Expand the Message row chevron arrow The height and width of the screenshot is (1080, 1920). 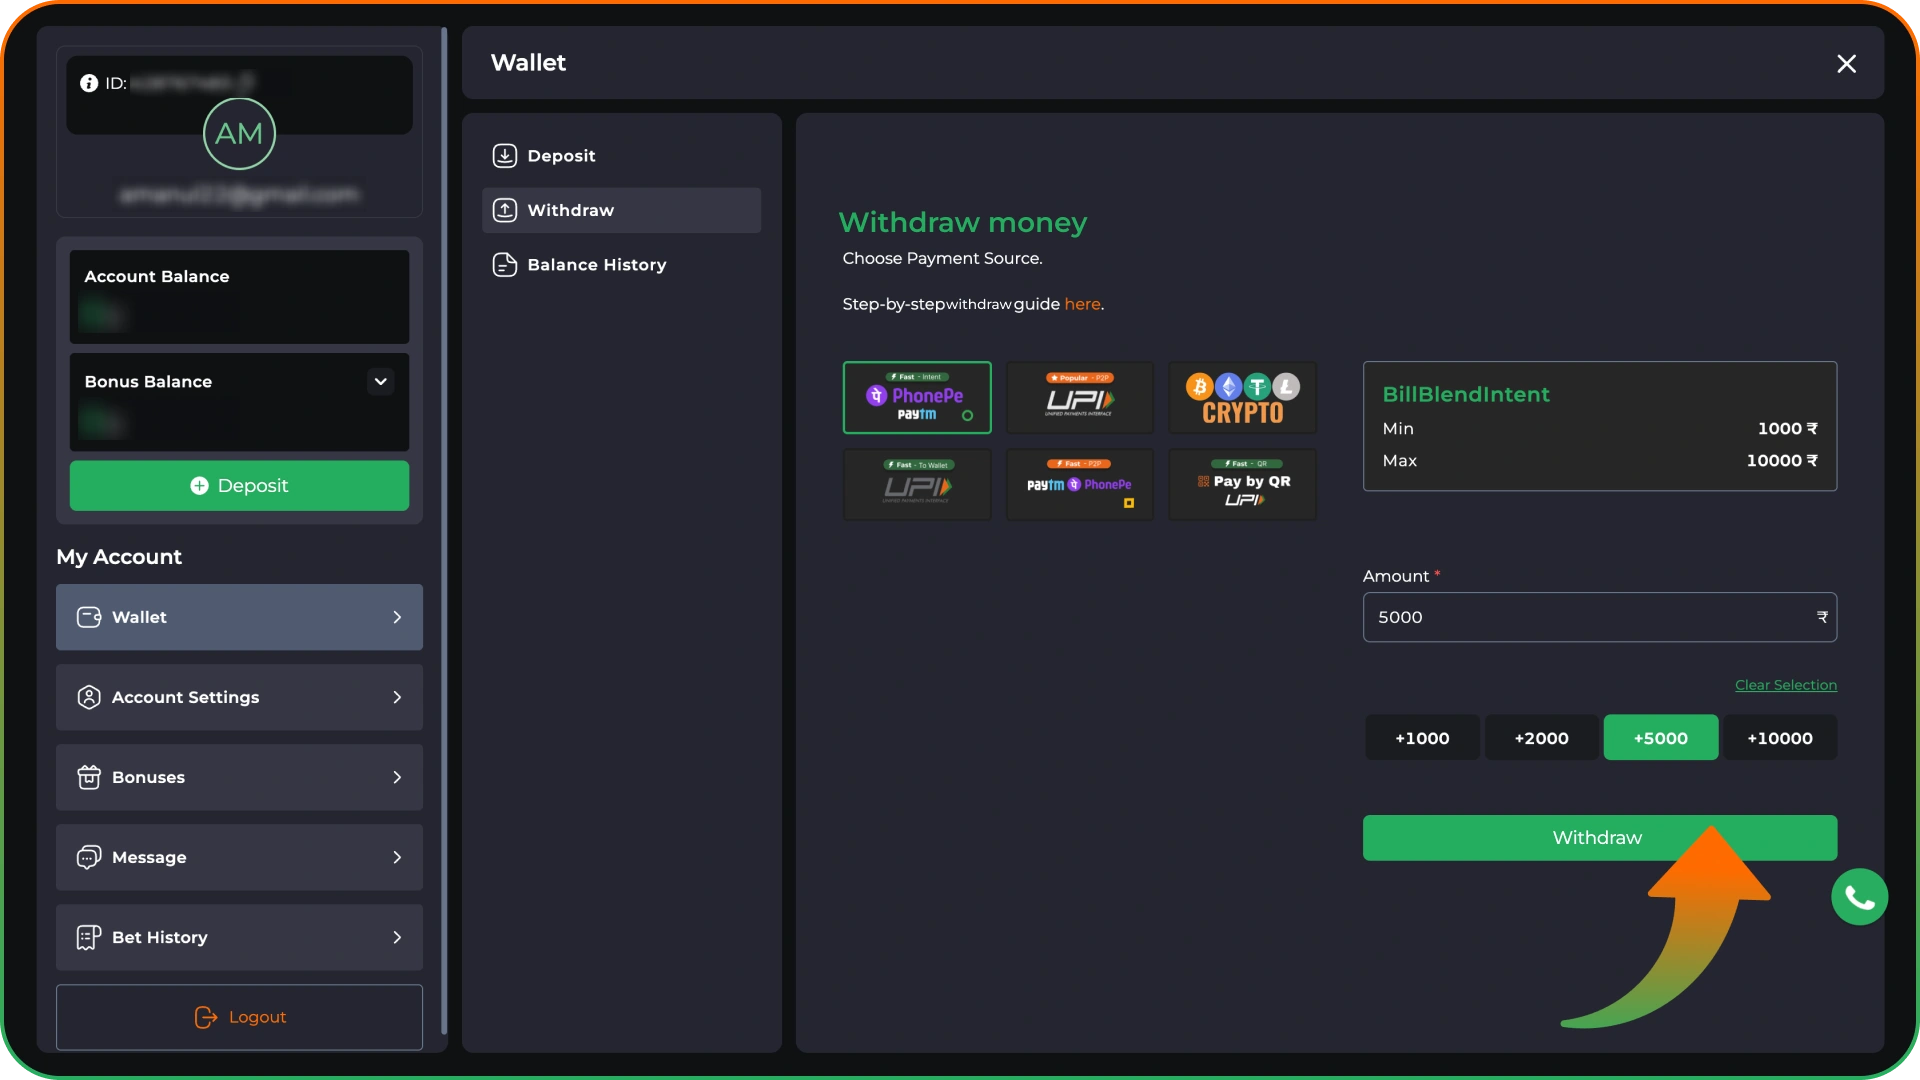[x=397, y=857]
